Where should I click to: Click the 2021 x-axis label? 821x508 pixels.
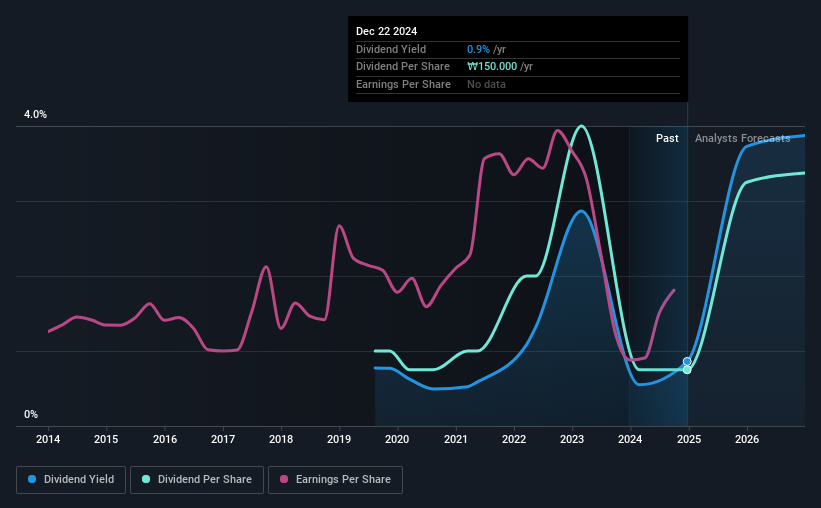coord(456,439)
